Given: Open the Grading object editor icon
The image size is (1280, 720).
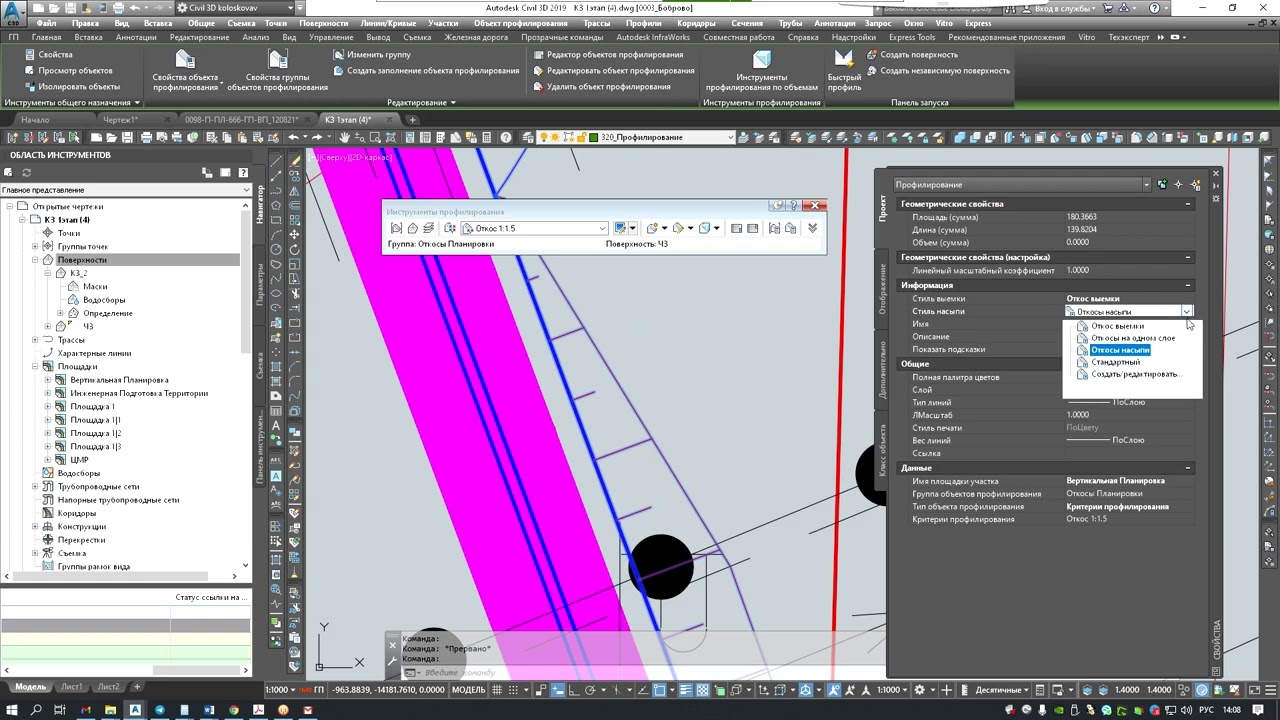Looking at the screenshot, I should (x=538, y=55).
